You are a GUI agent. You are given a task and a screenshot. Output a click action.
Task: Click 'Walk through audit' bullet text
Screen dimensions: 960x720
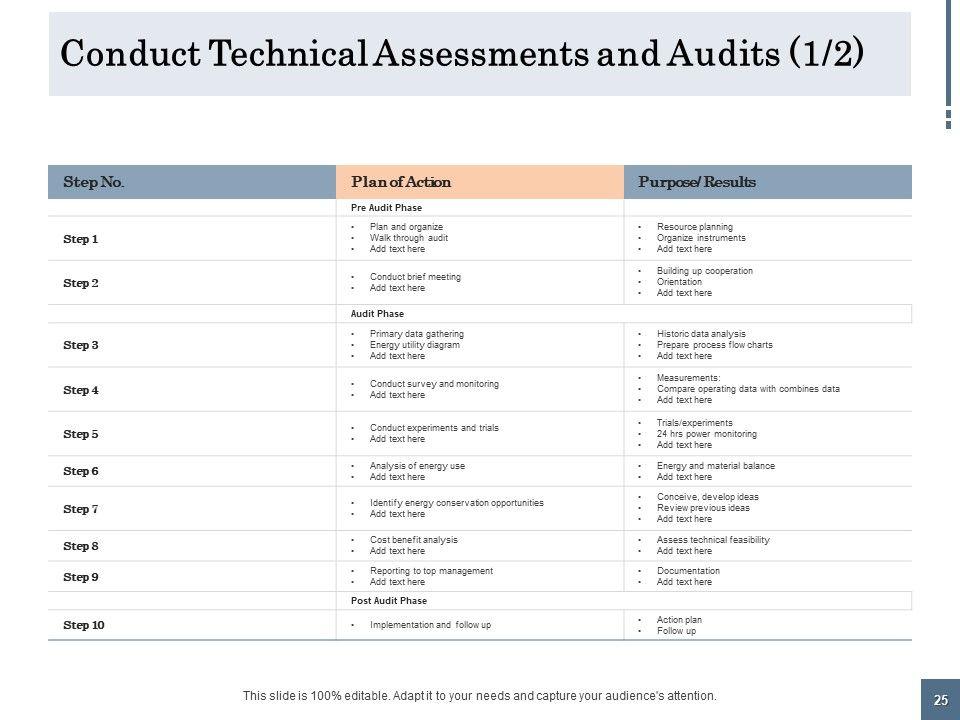click(408, 238)
